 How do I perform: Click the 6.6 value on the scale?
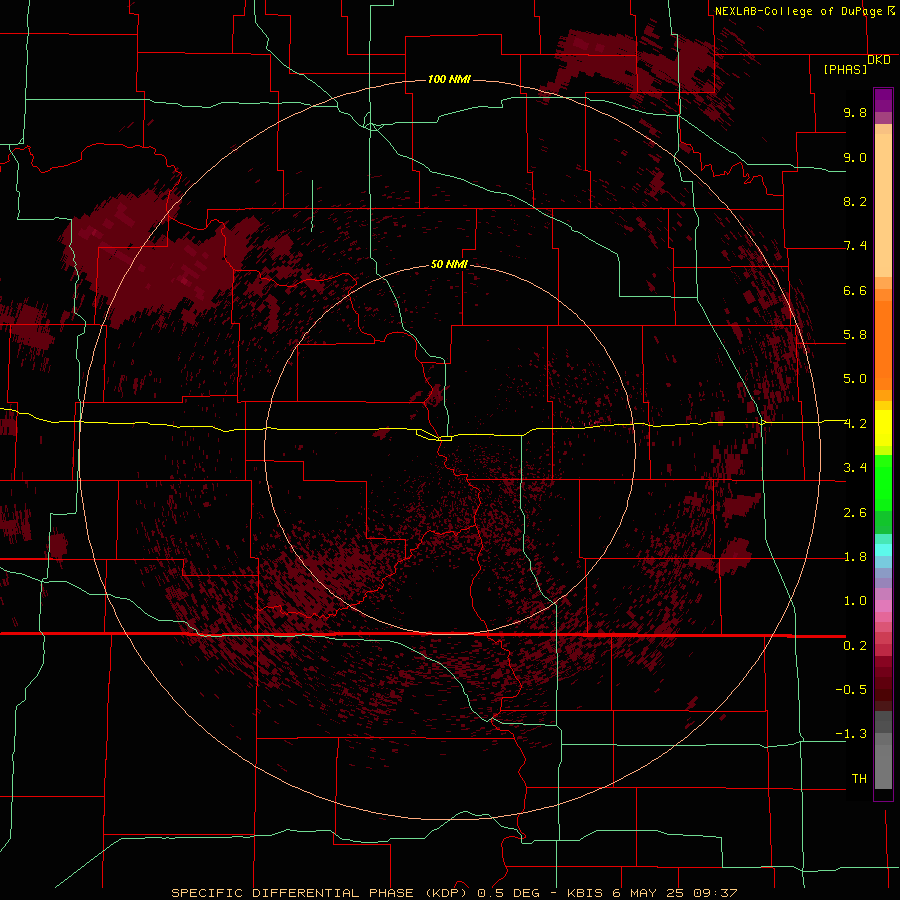pos(855,290)
